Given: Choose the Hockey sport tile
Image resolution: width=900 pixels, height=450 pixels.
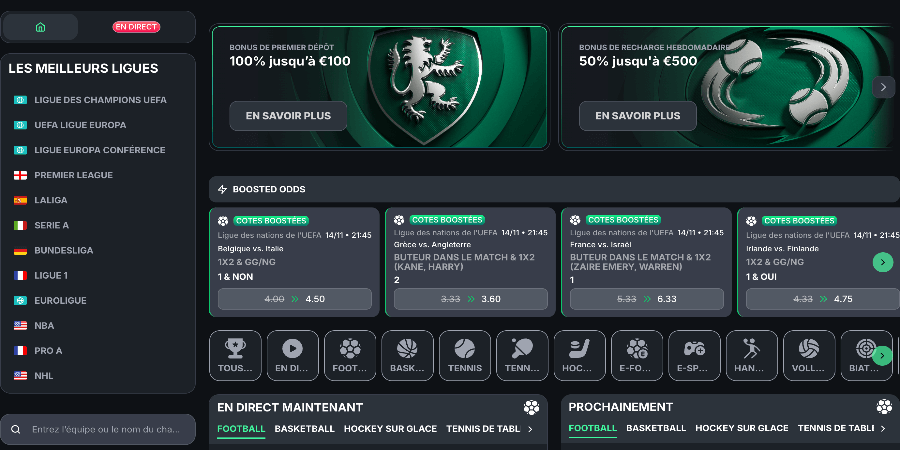Looking at the screenshot, I should tap(580, 355).
